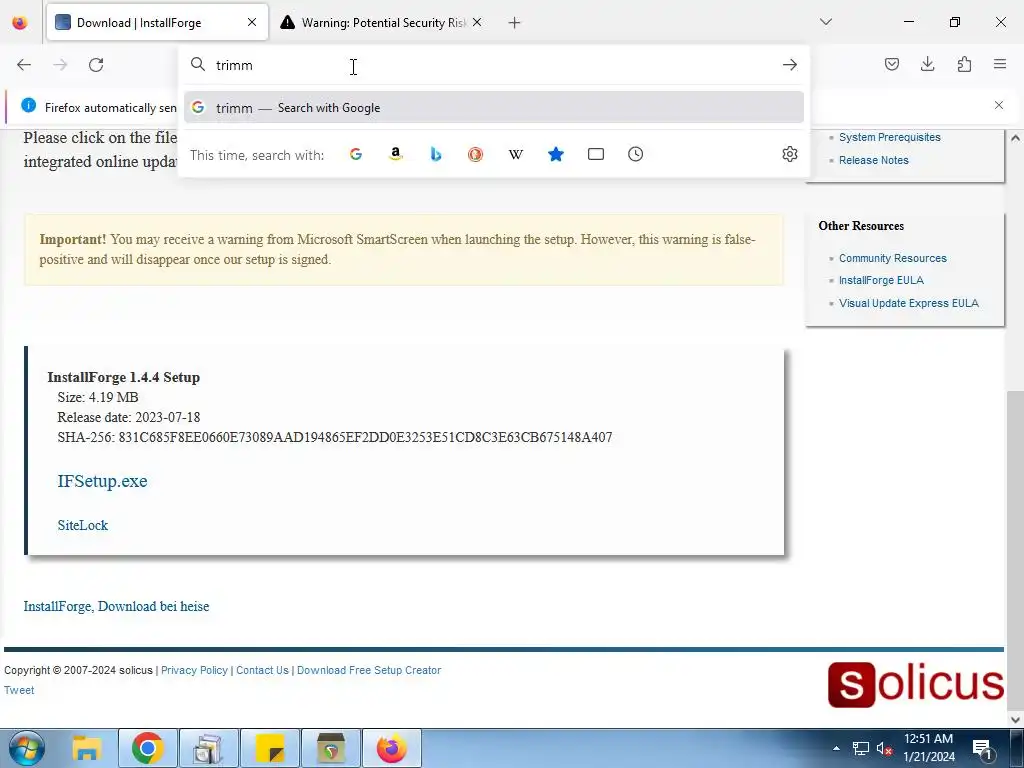
Task: Open the SiteLock link
Action: (x=82, y=525)
